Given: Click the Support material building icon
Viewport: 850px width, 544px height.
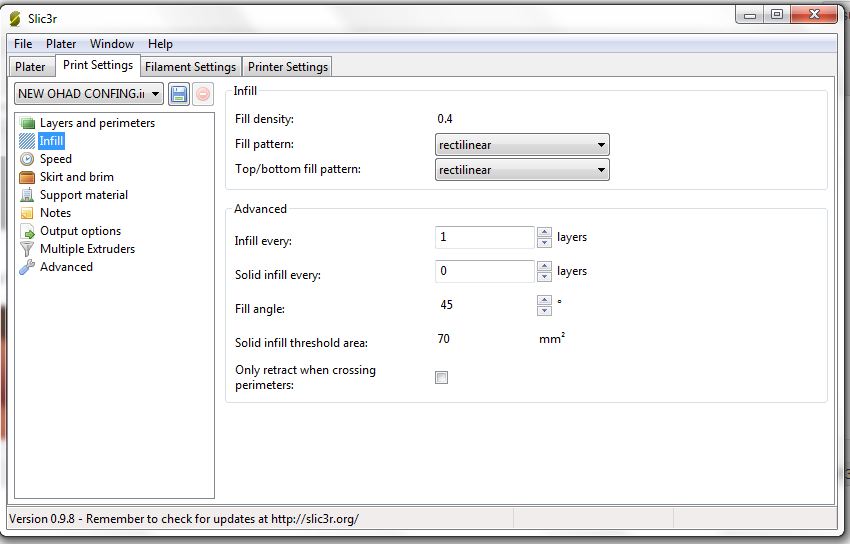Looking at the screenshot, I should click(27, 195).
